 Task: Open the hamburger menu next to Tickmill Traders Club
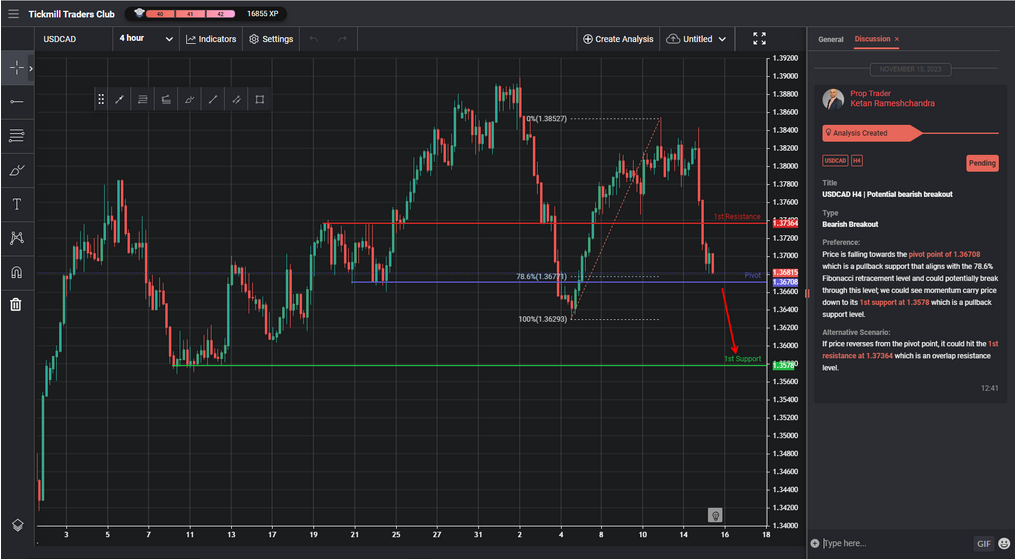coord(14,14)
